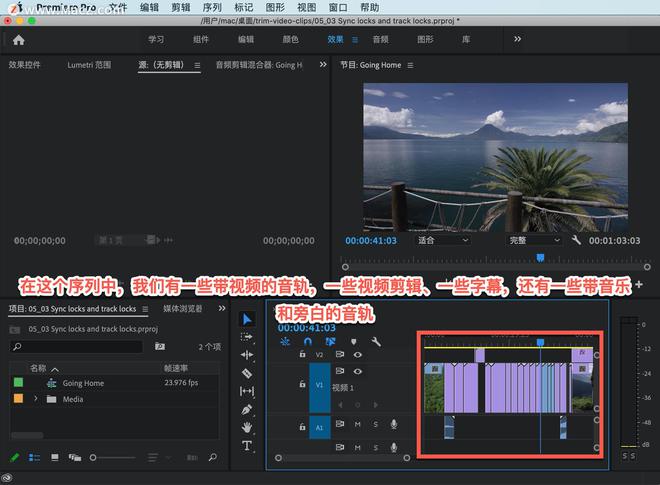Expand the Media folder bin
This screenshot has height=485, width=660.
(36, 399)
